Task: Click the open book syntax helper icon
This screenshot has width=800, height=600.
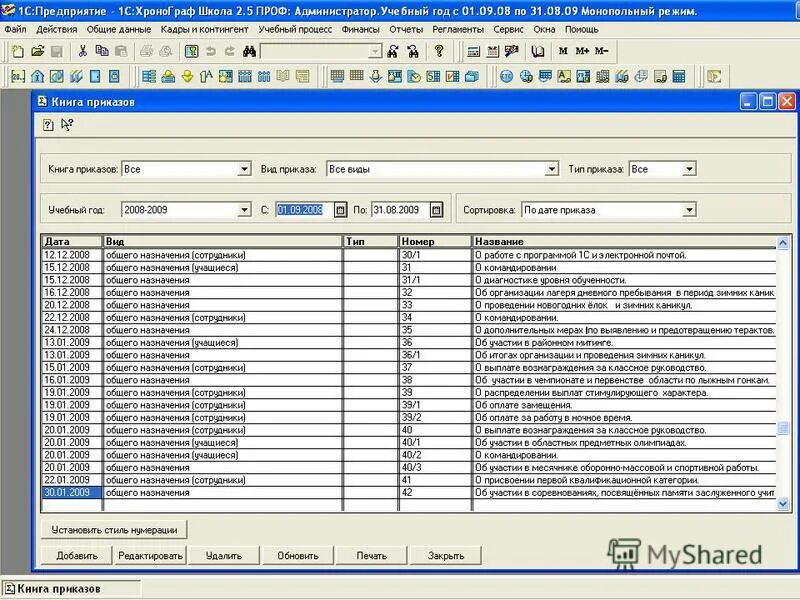Action: click(537, 52)
